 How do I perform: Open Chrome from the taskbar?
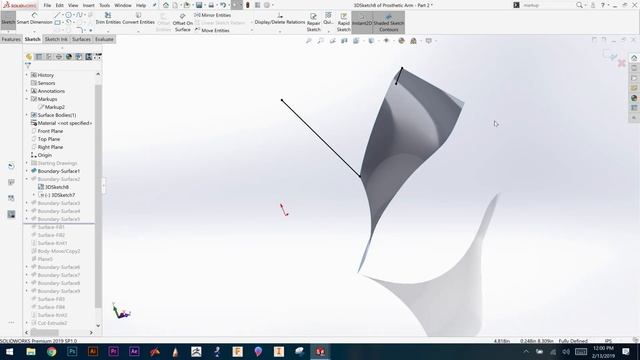point(51,351)
